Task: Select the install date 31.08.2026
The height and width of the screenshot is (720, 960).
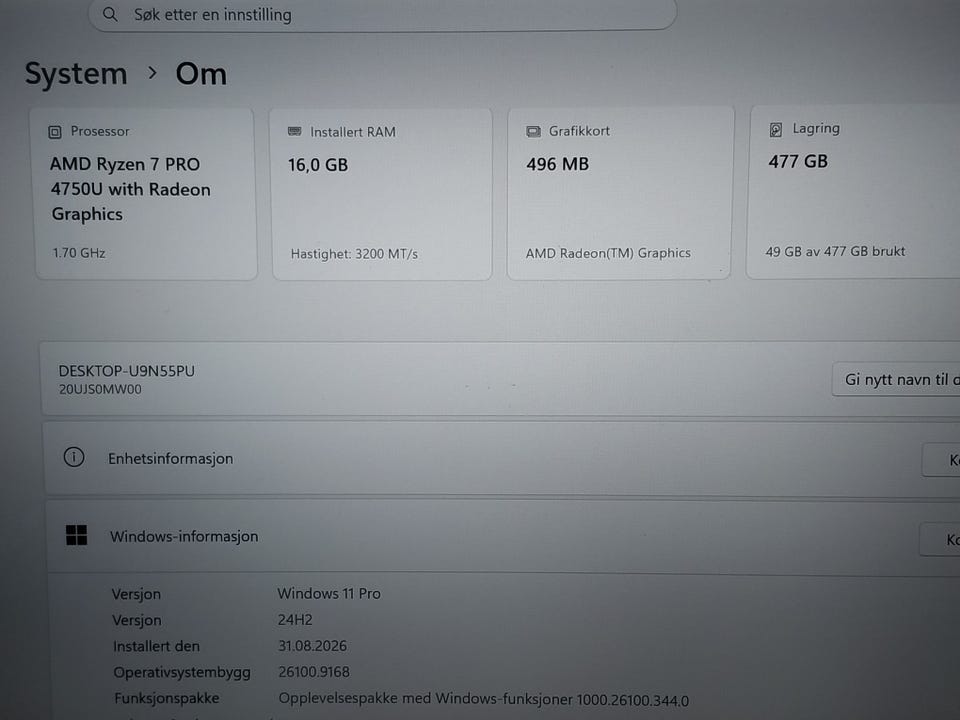Action: pos(312,646)
